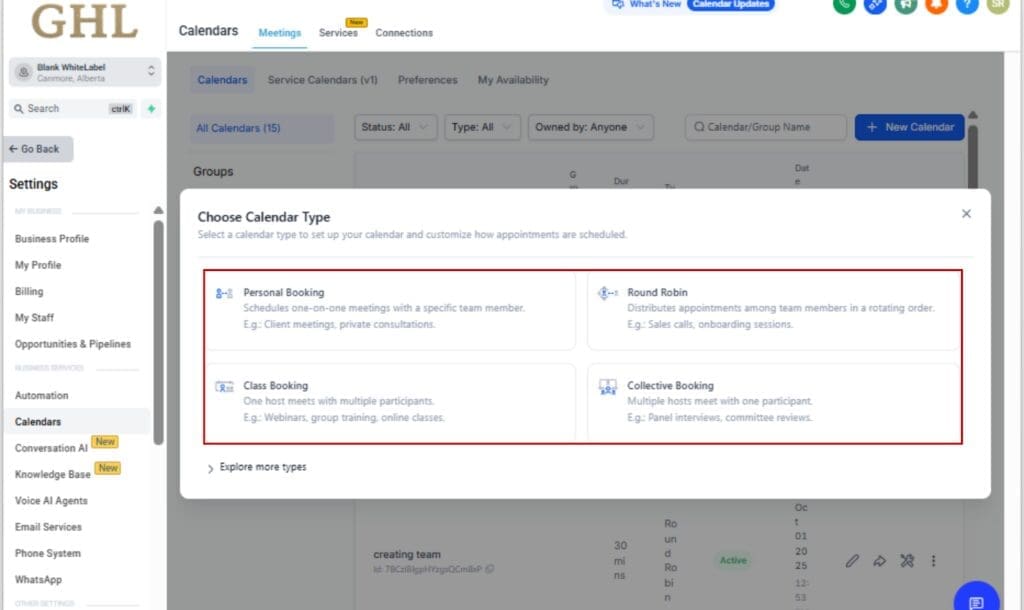Viewport: 1024px width, 610px height.
Task: Select the Class Booking calendar type icon
Action: coord(227,385)
